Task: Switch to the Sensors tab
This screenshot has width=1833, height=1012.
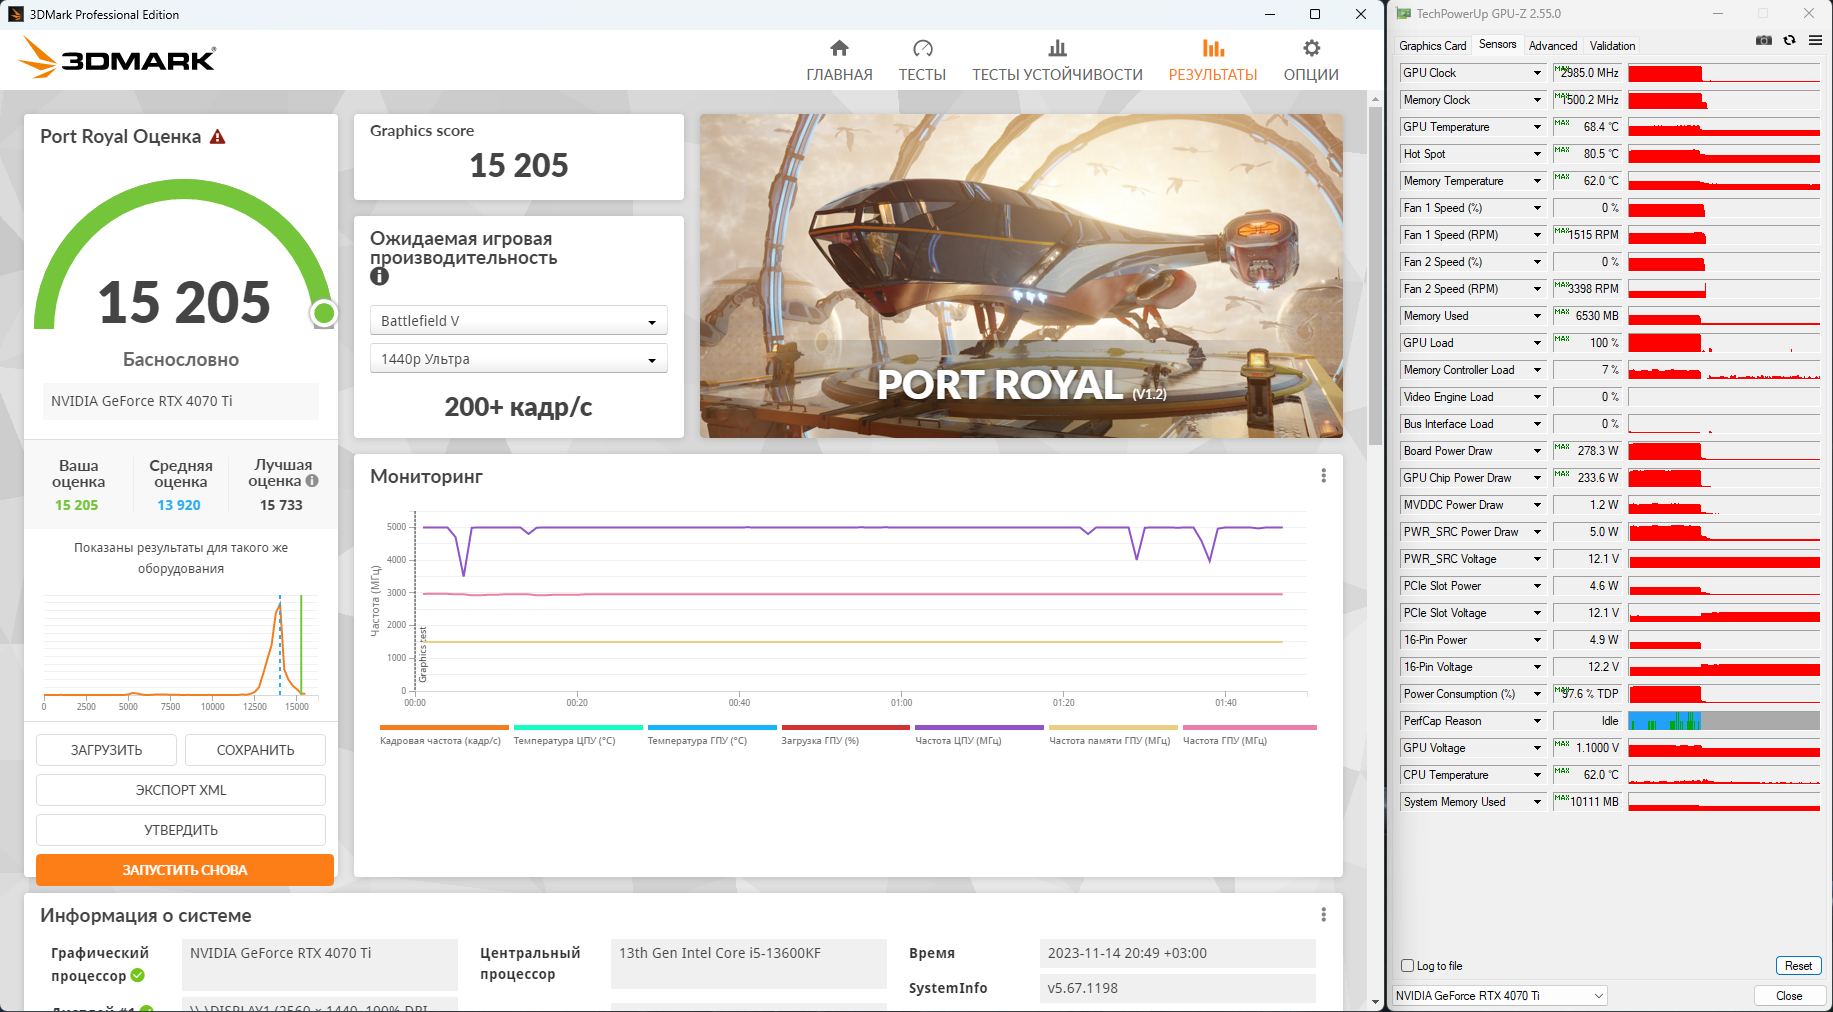Action: click(x=1497, y=45)
